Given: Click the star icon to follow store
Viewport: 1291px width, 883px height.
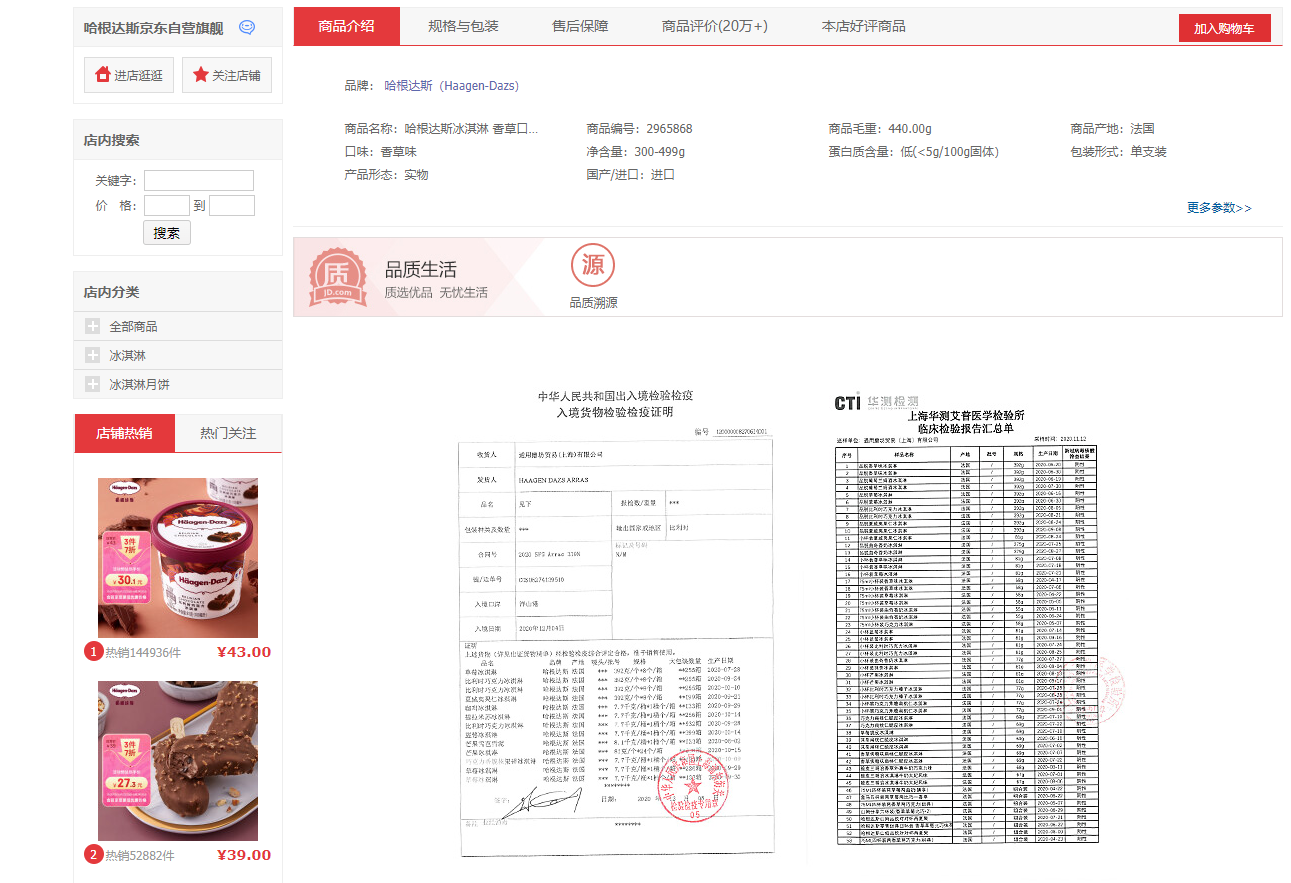Looking at the screenshot, I should (201, 75).
